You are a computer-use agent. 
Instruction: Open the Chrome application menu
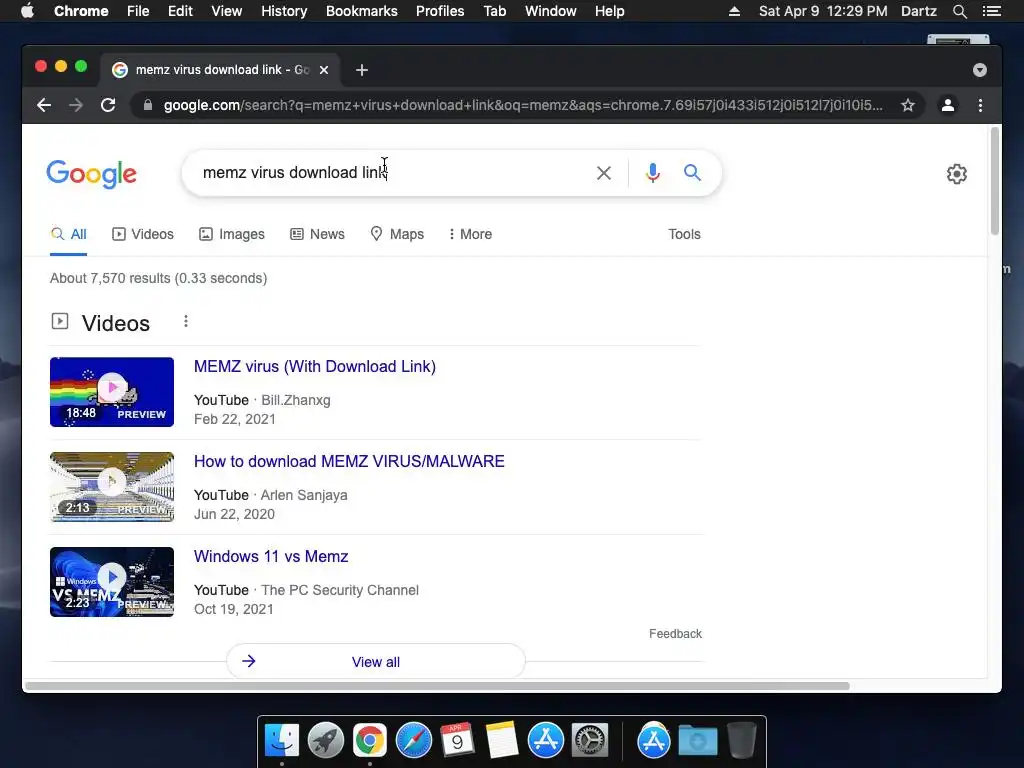(x=81, y=11)
